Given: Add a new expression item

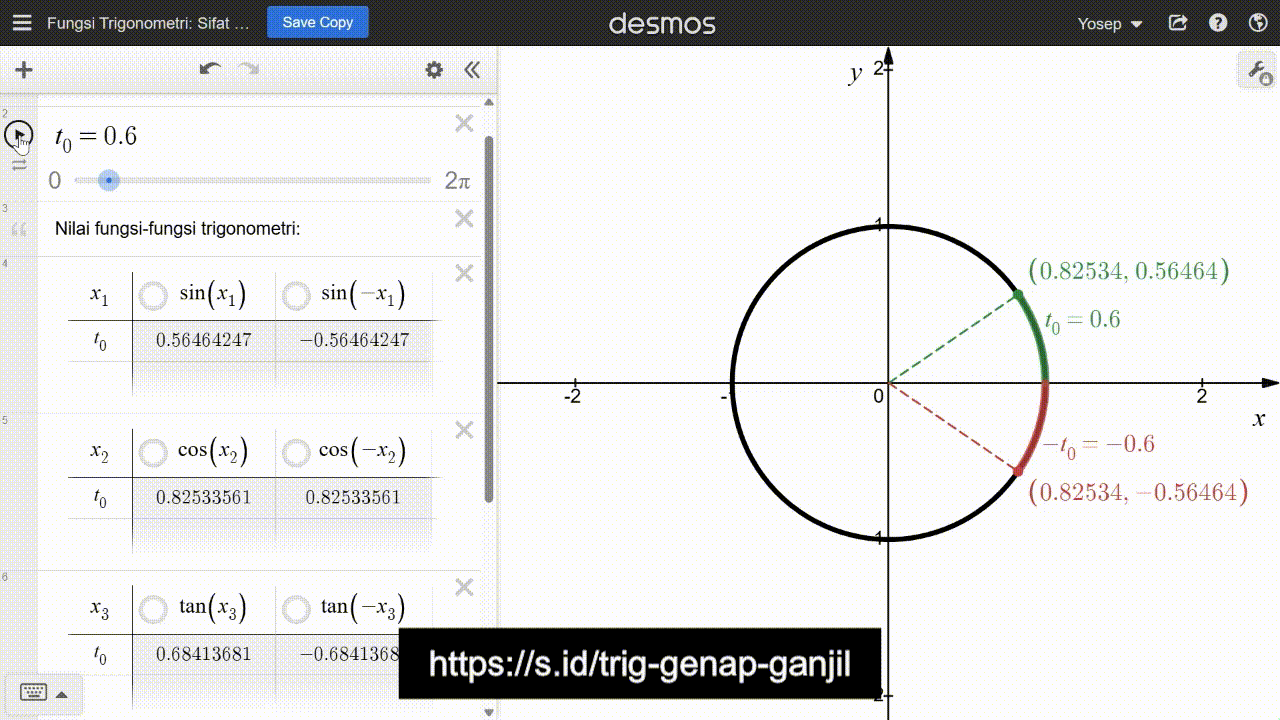Looking at the screenshot, I should [24, 70].
